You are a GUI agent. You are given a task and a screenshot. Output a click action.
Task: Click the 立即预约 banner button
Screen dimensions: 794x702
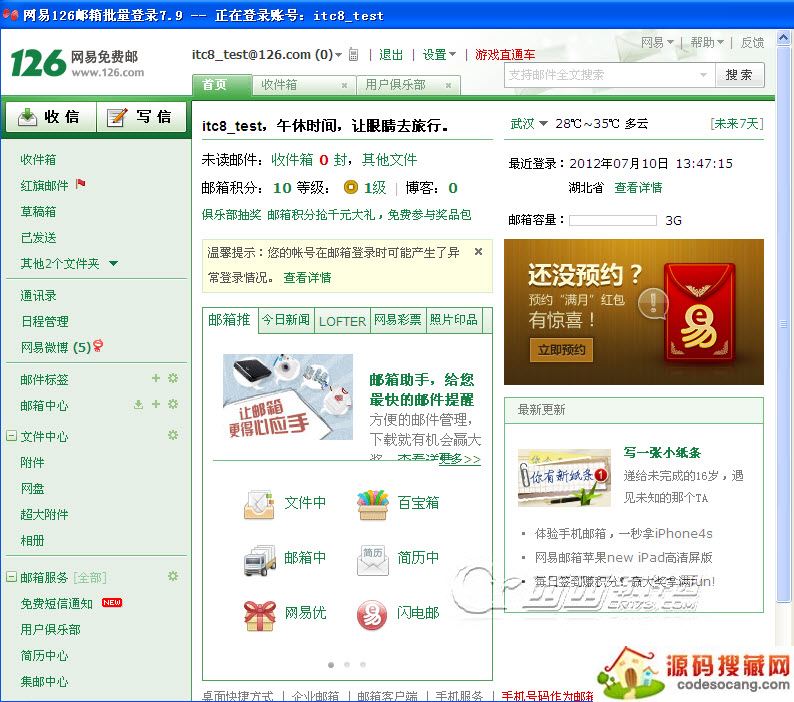coord(561,349)
